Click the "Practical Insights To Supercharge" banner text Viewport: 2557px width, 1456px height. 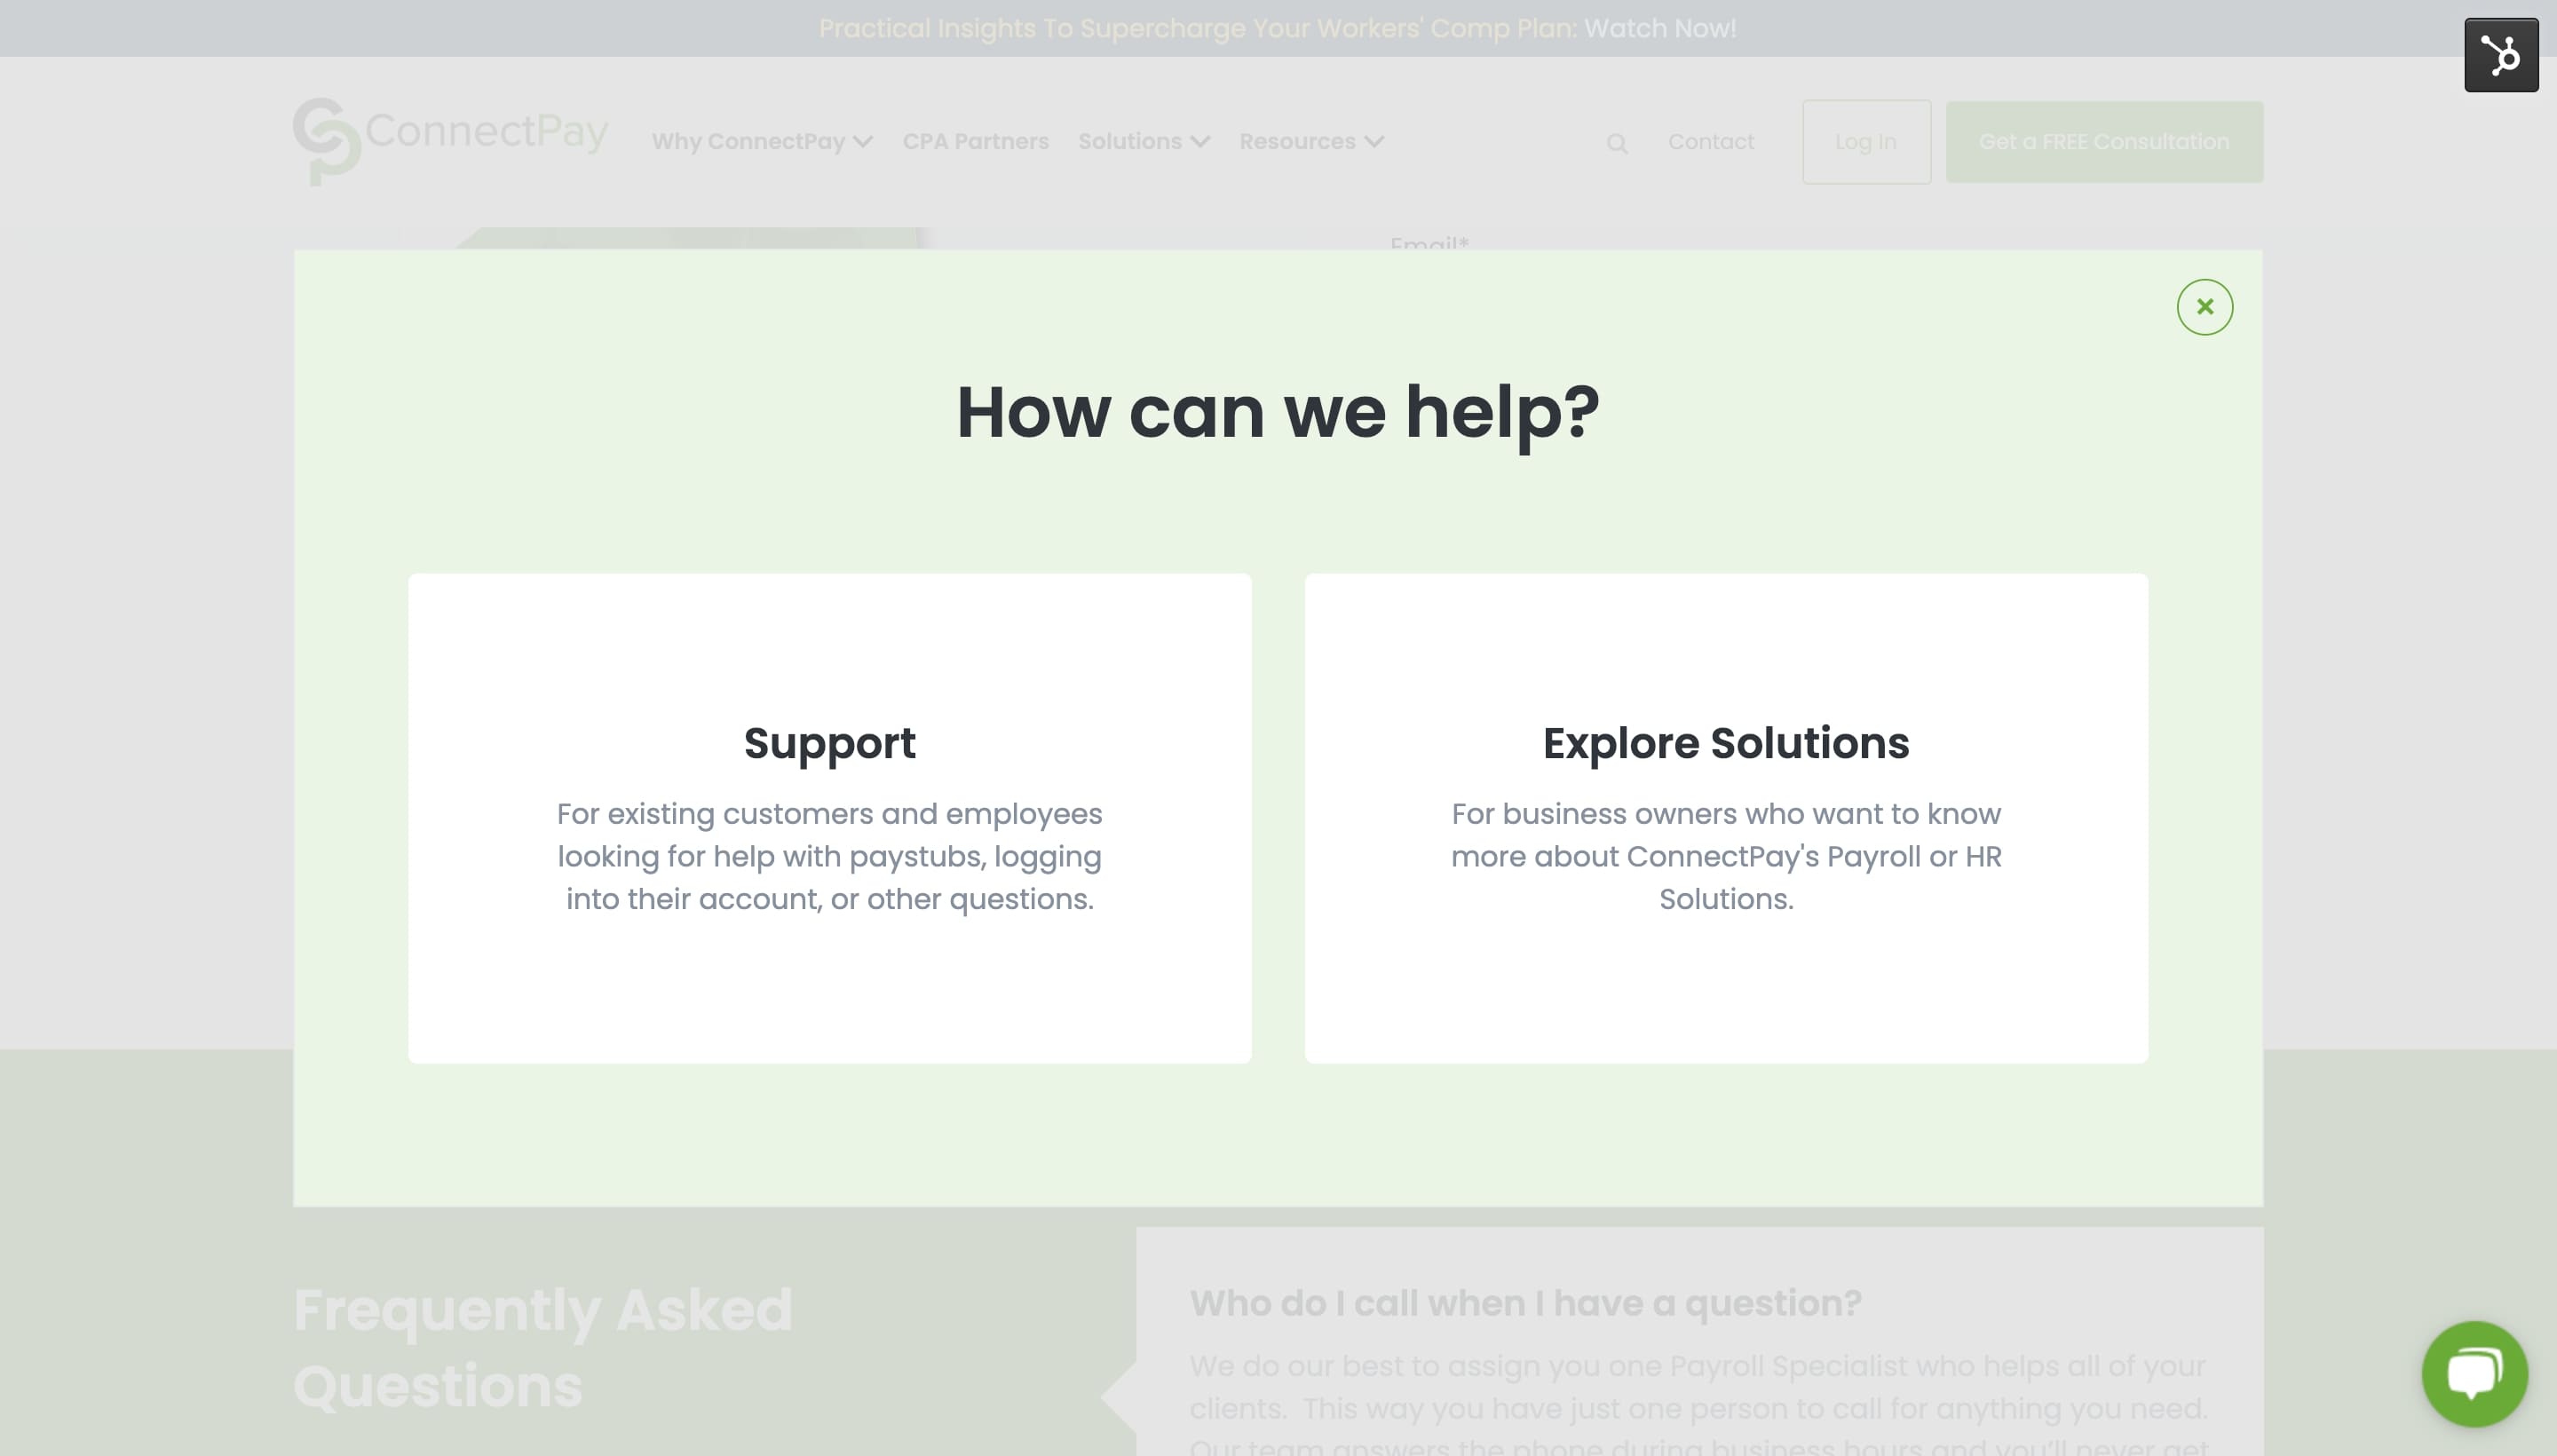pyautogui.click(x=1197, y=28)
